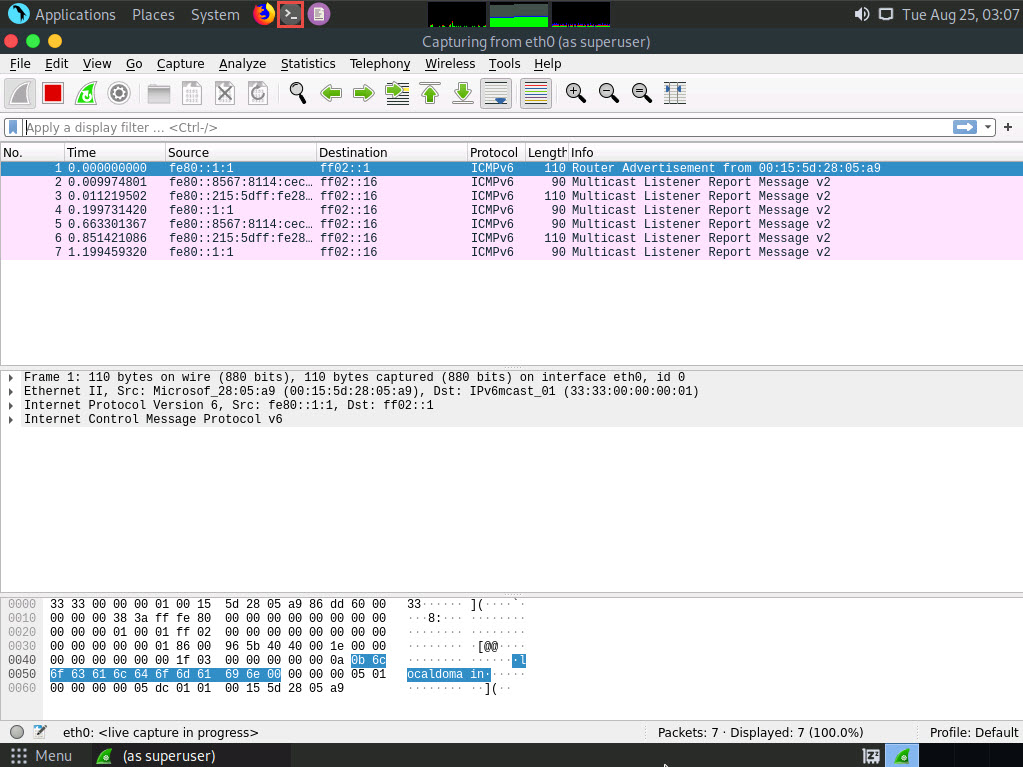Open the Analyze menu
This screenshot has height=767, width=1023.
[x=242, y=63]
